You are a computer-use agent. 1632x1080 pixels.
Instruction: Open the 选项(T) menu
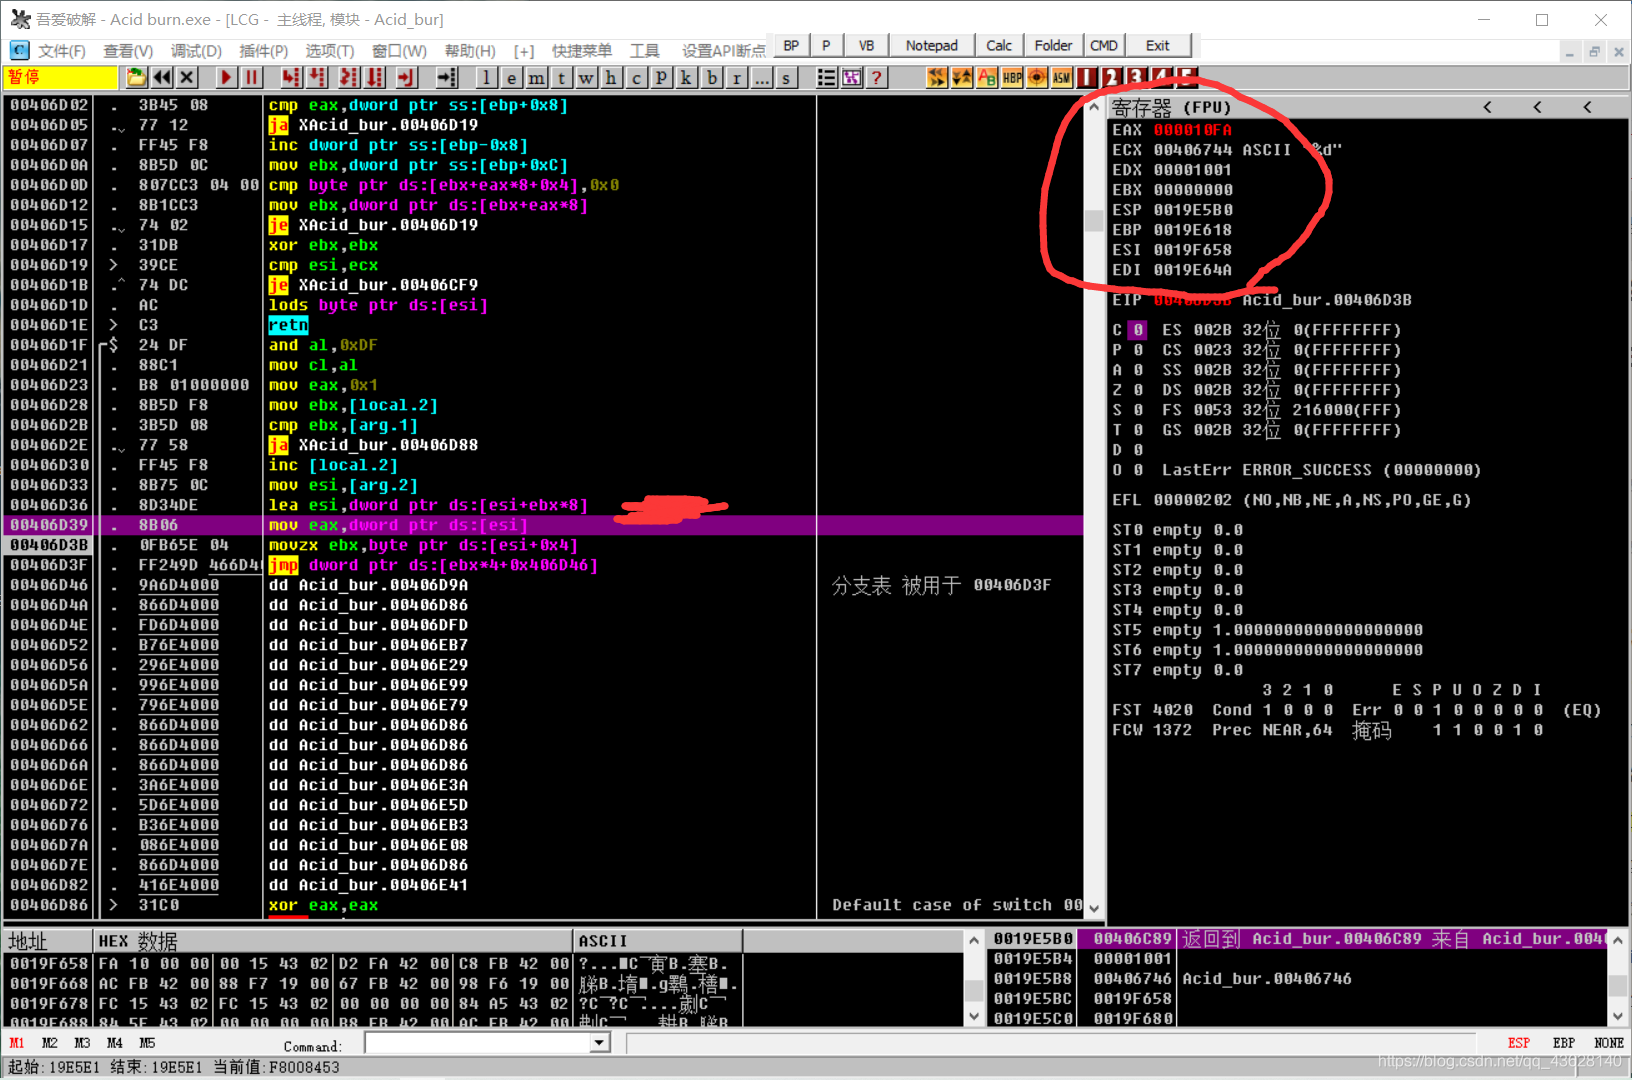coord(330,51)
